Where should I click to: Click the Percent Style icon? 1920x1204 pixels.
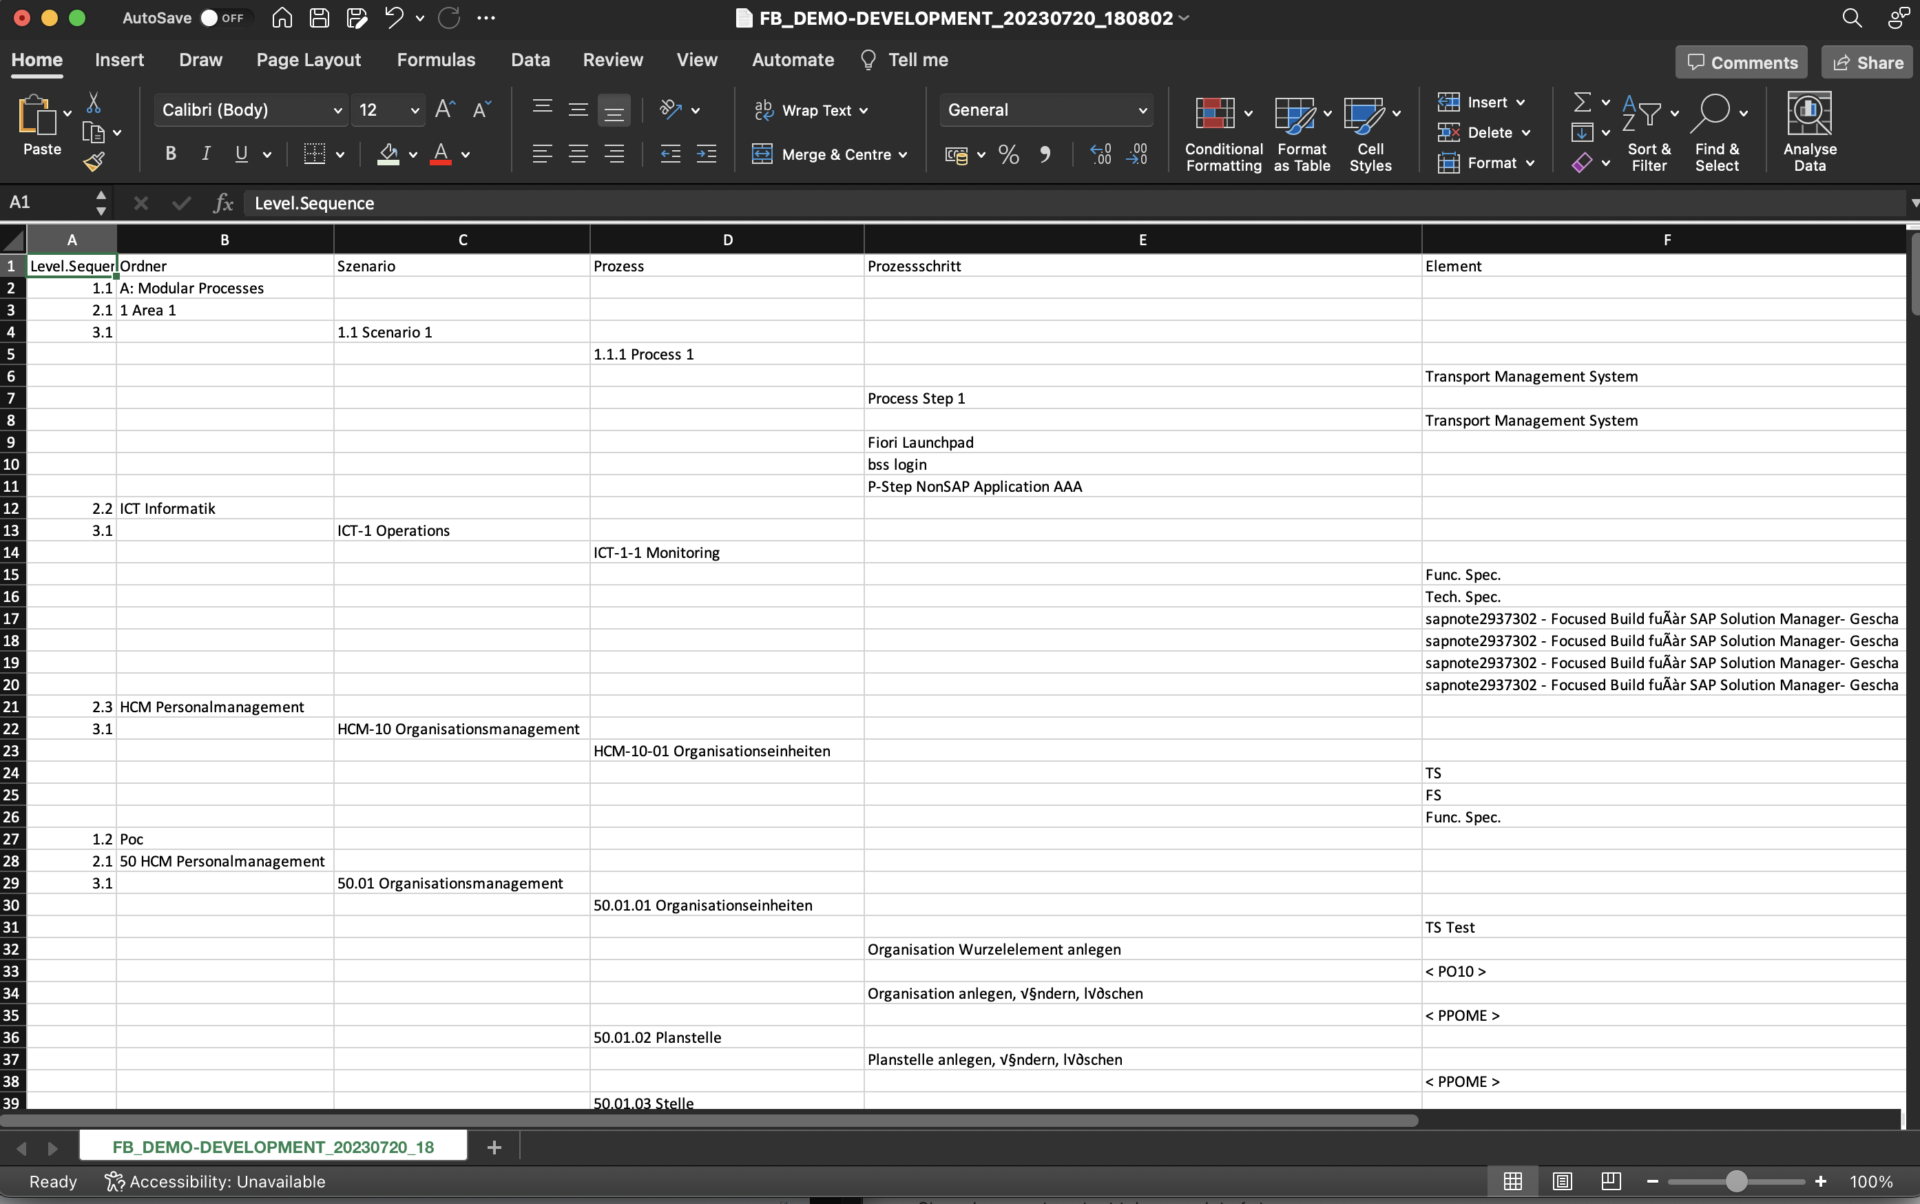1008,155
